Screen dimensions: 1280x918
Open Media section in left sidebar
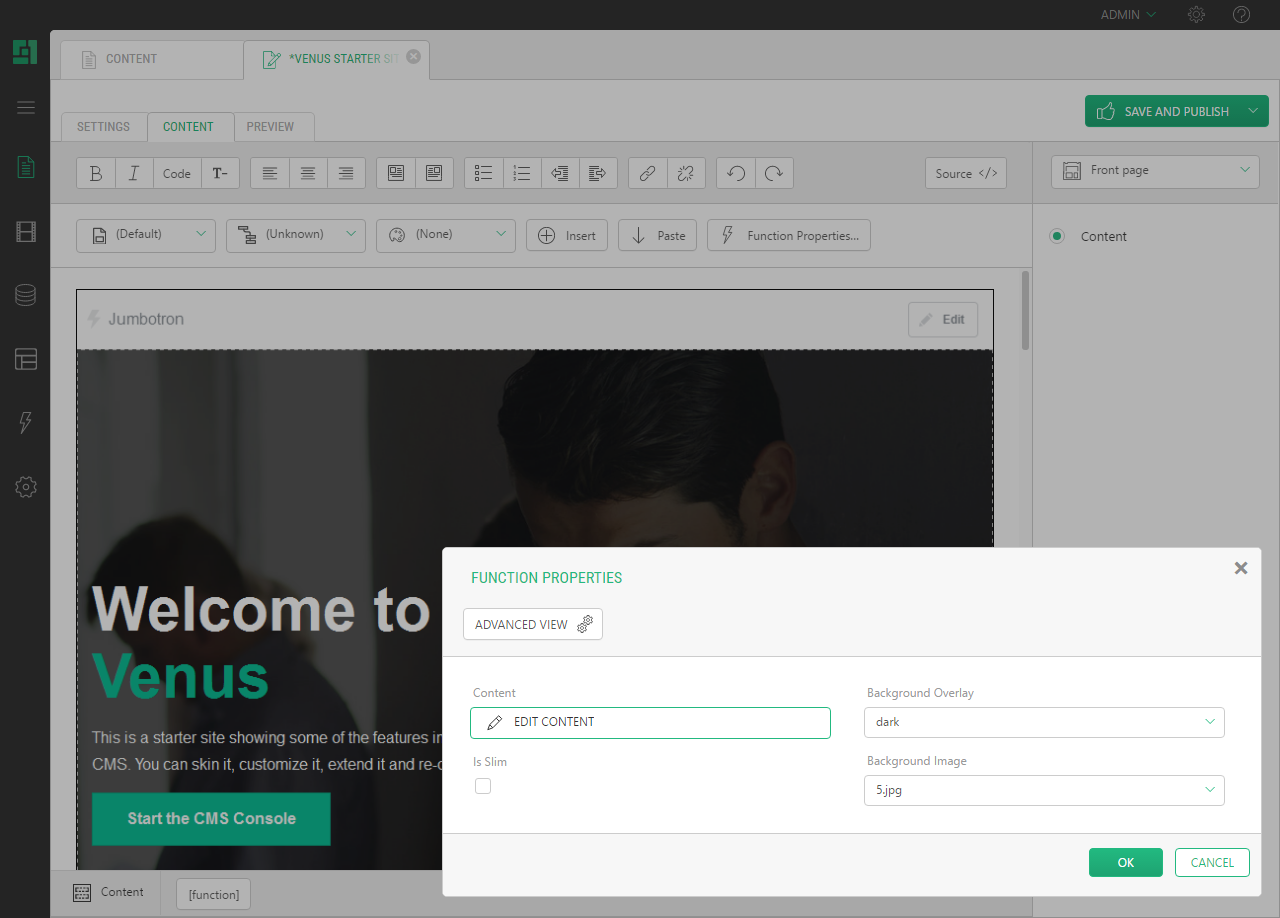point(26,233)
